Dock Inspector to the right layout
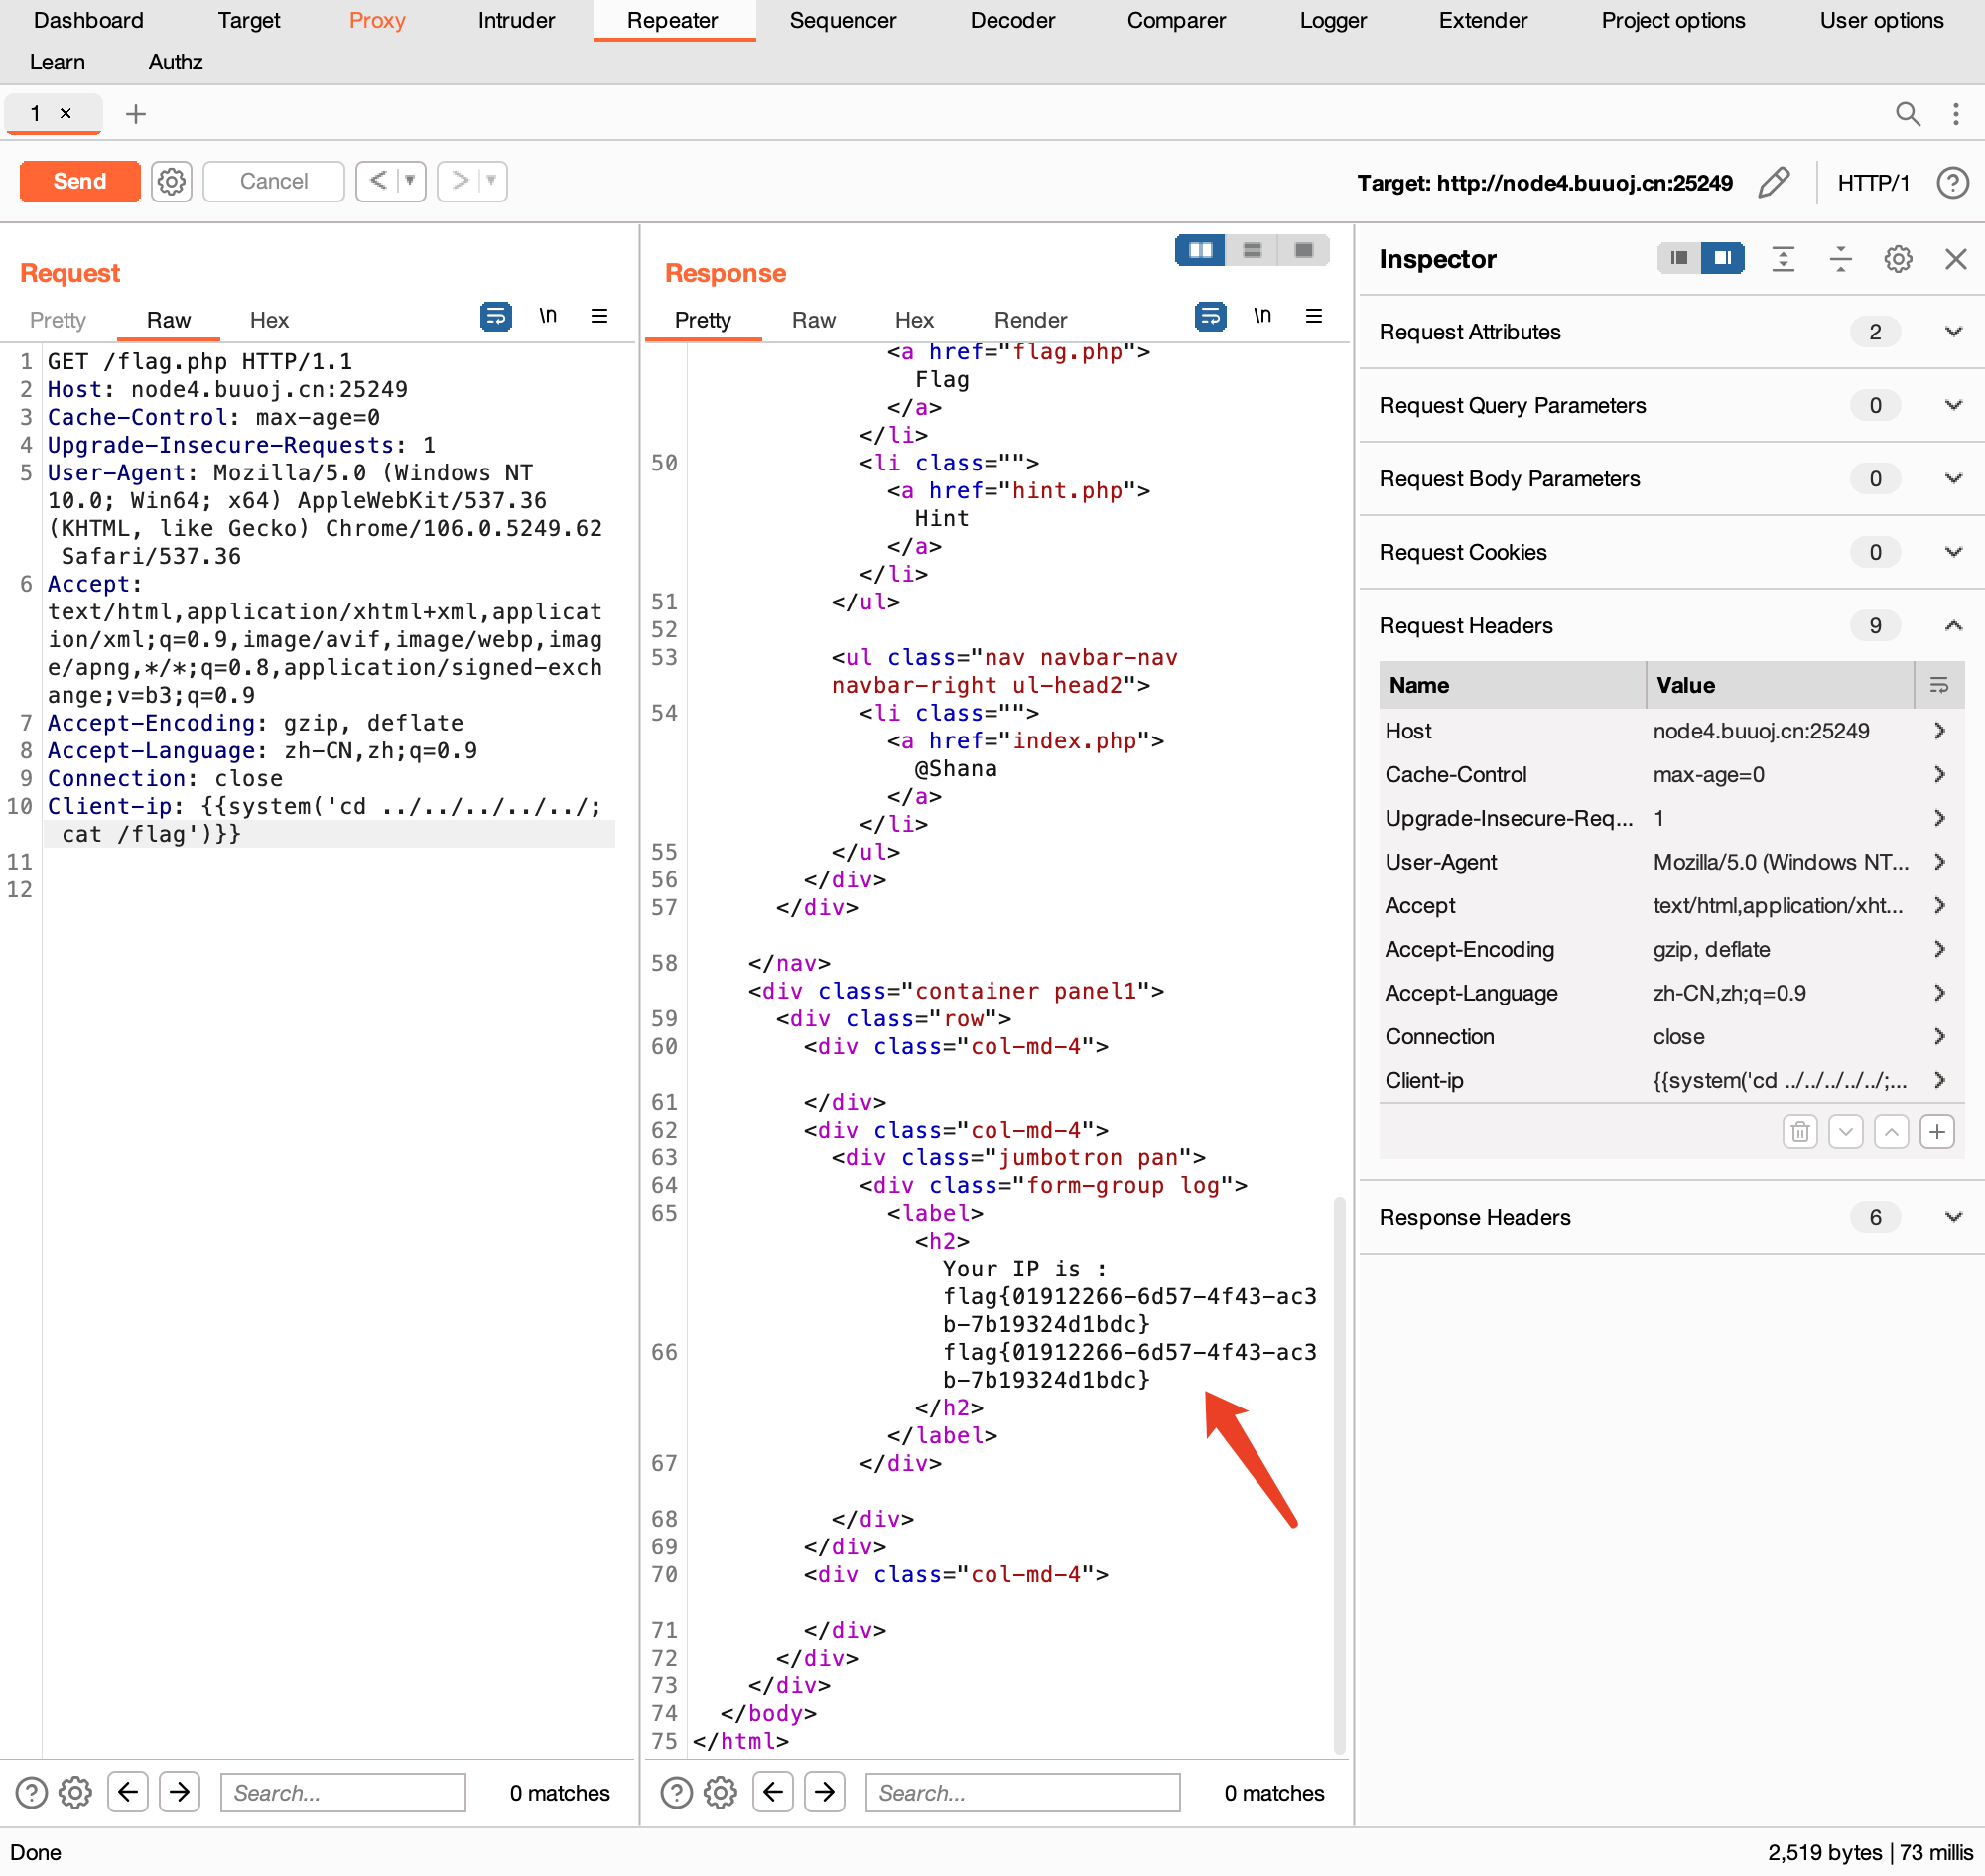This screenshot has height=1876, width=1985. coord(1722,258)
